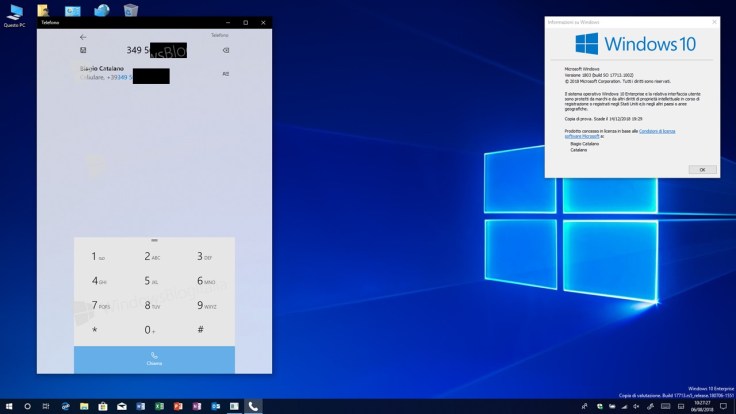Click the backspace icon beside the number
Viewport: 736px width, 414px height.
[x=225, y=50]
